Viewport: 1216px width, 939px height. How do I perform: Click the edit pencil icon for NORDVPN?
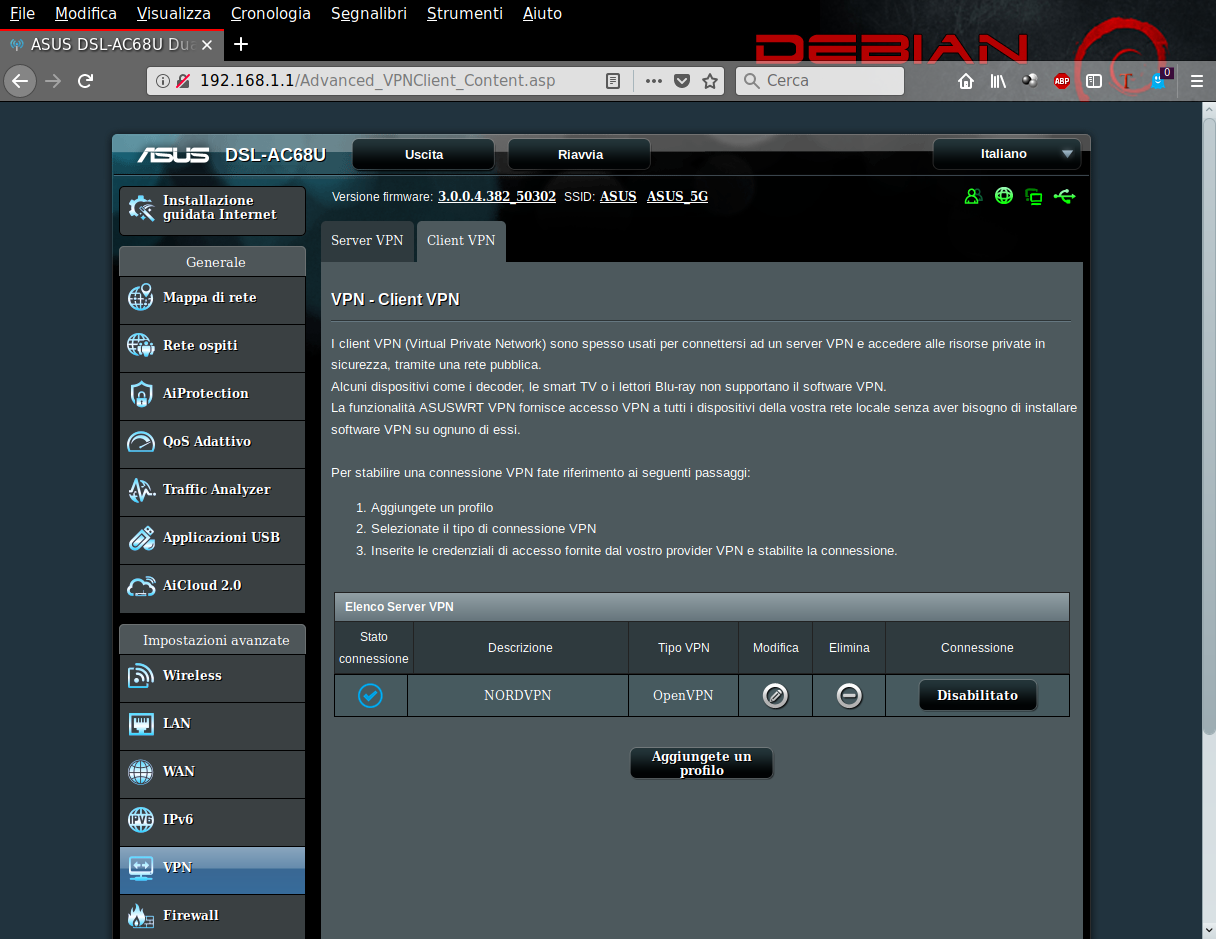point(775,696)
